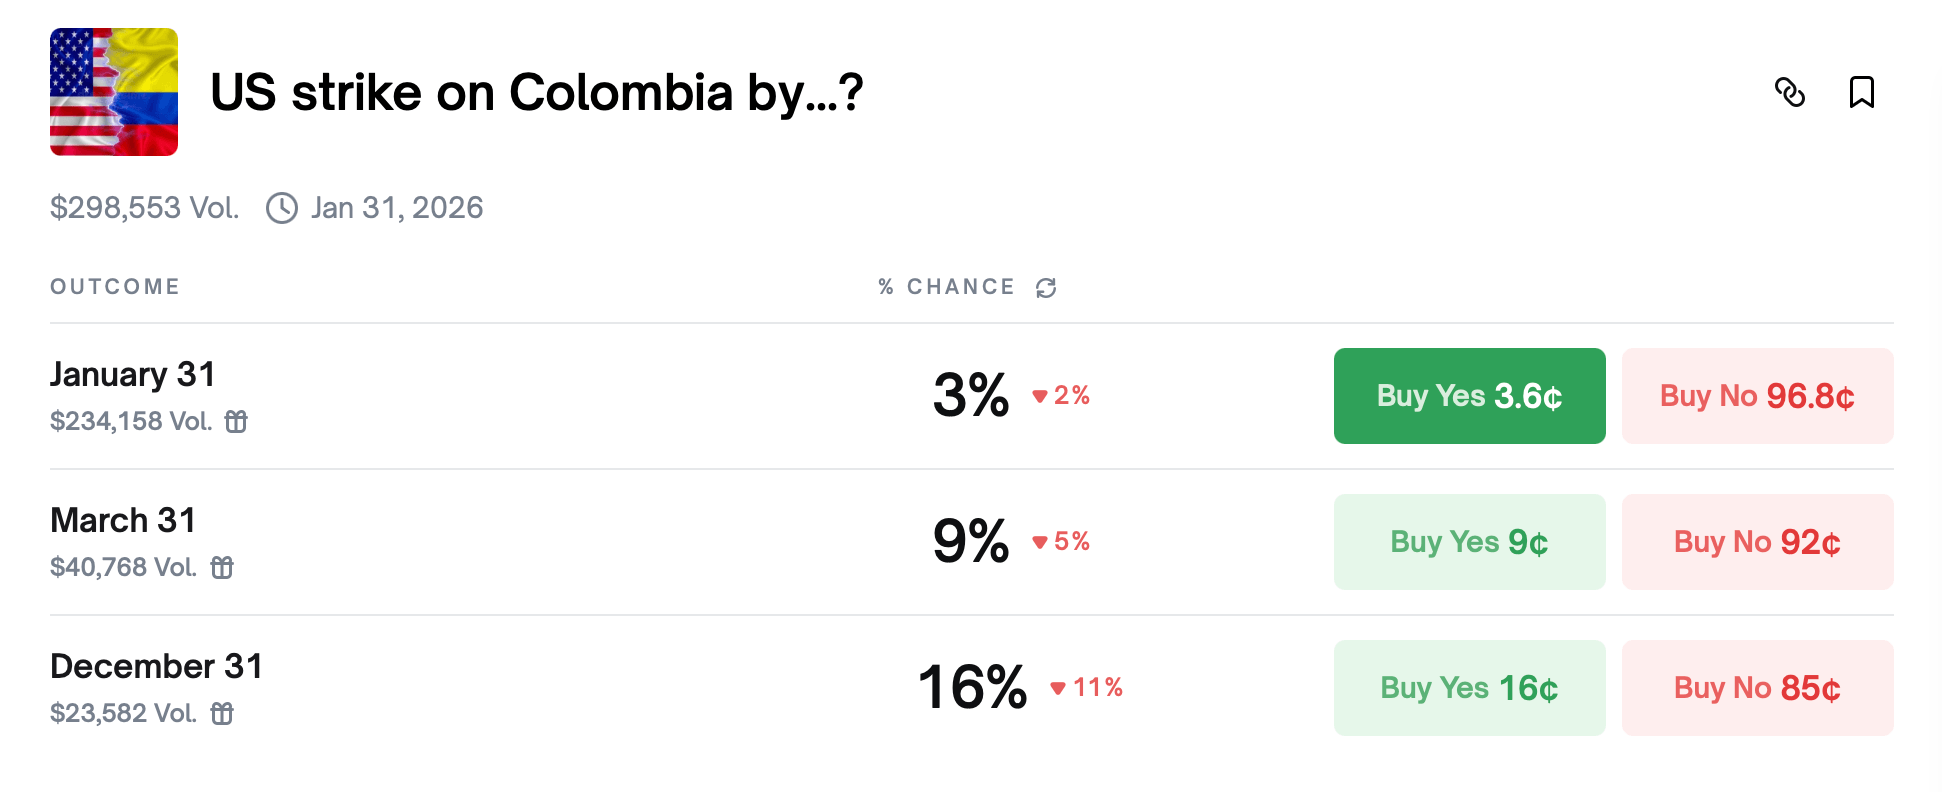Buy No at 92¢ for March 31
The height and width of the screenshot is (792, 1942).
click(1757, 542)
